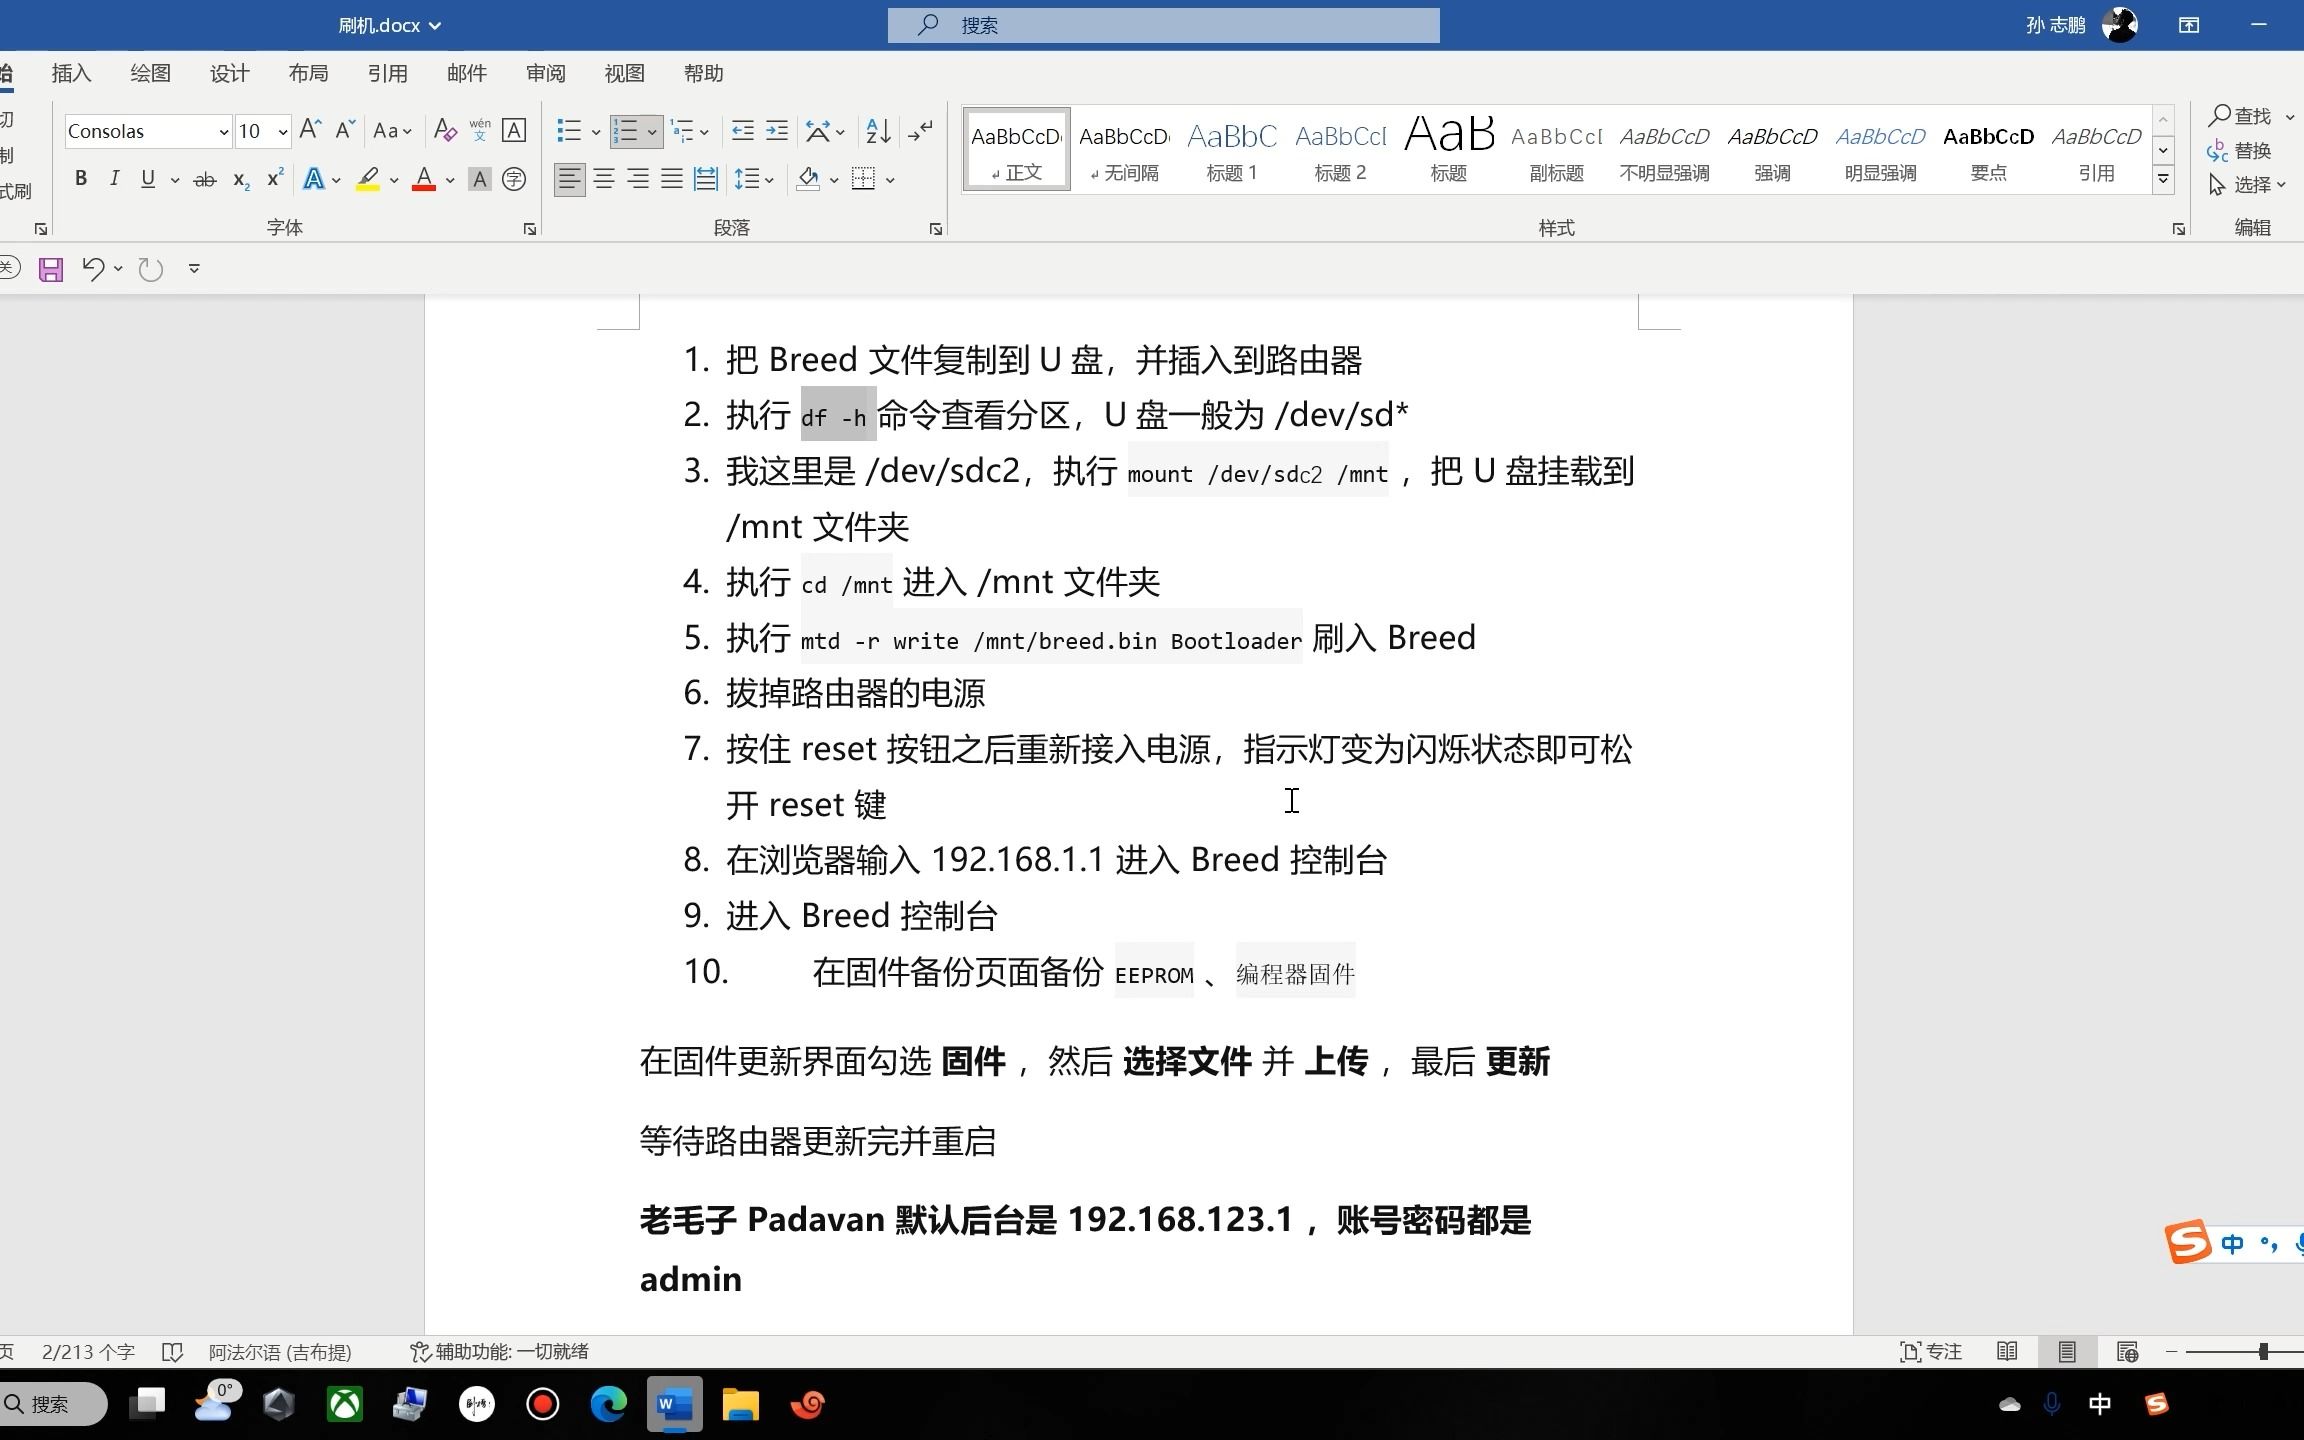Toggle superscript formatting
Viewport: 2304px width, 1440px height.
[275, 179]
